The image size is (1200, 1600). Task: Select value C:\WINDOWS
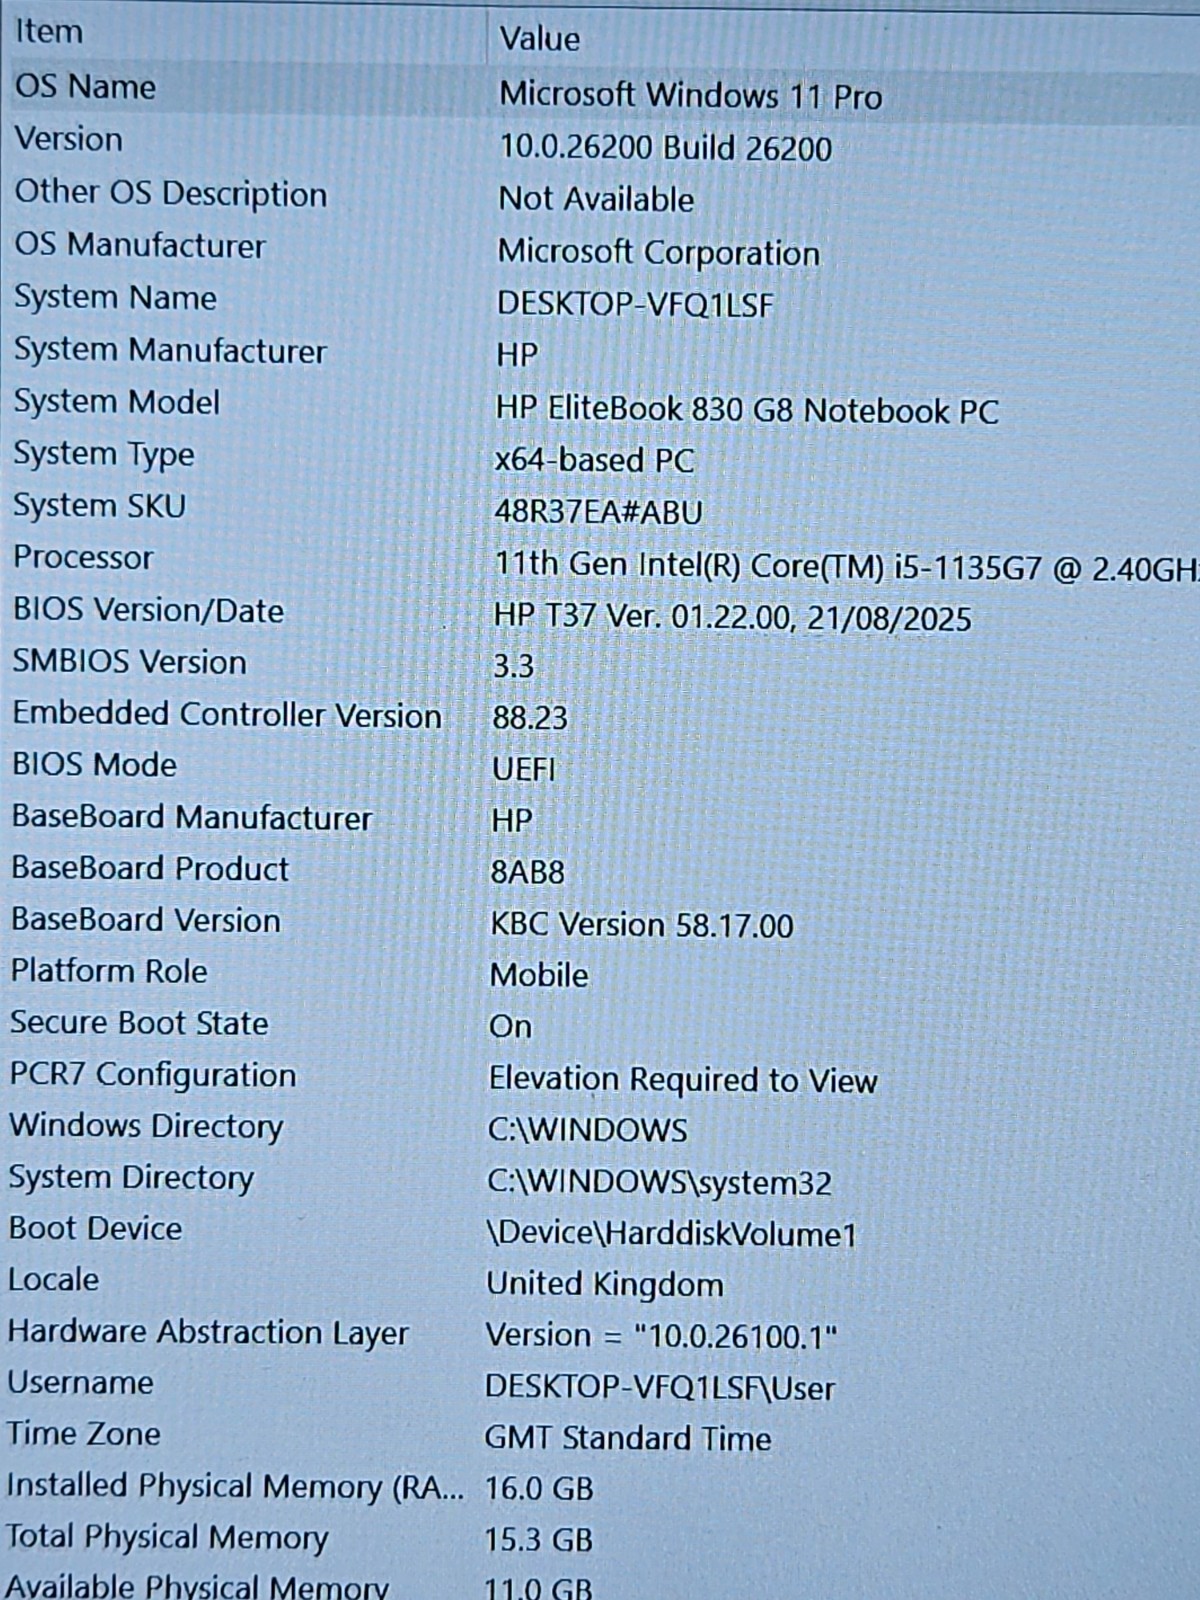click(588, 1131)
